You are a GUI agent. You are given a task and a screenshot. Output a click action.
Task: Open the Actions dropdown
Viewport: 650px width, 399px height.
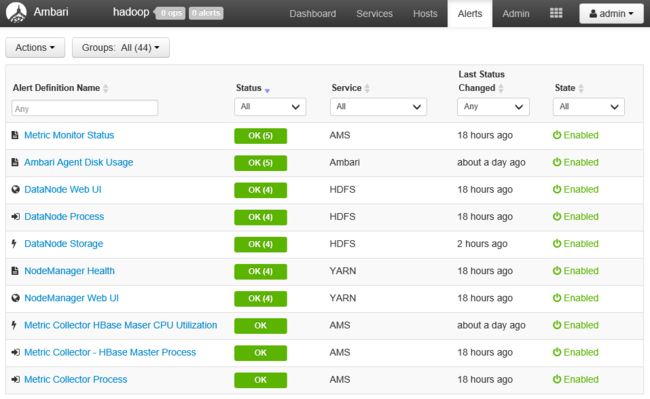tap(35, 48)
